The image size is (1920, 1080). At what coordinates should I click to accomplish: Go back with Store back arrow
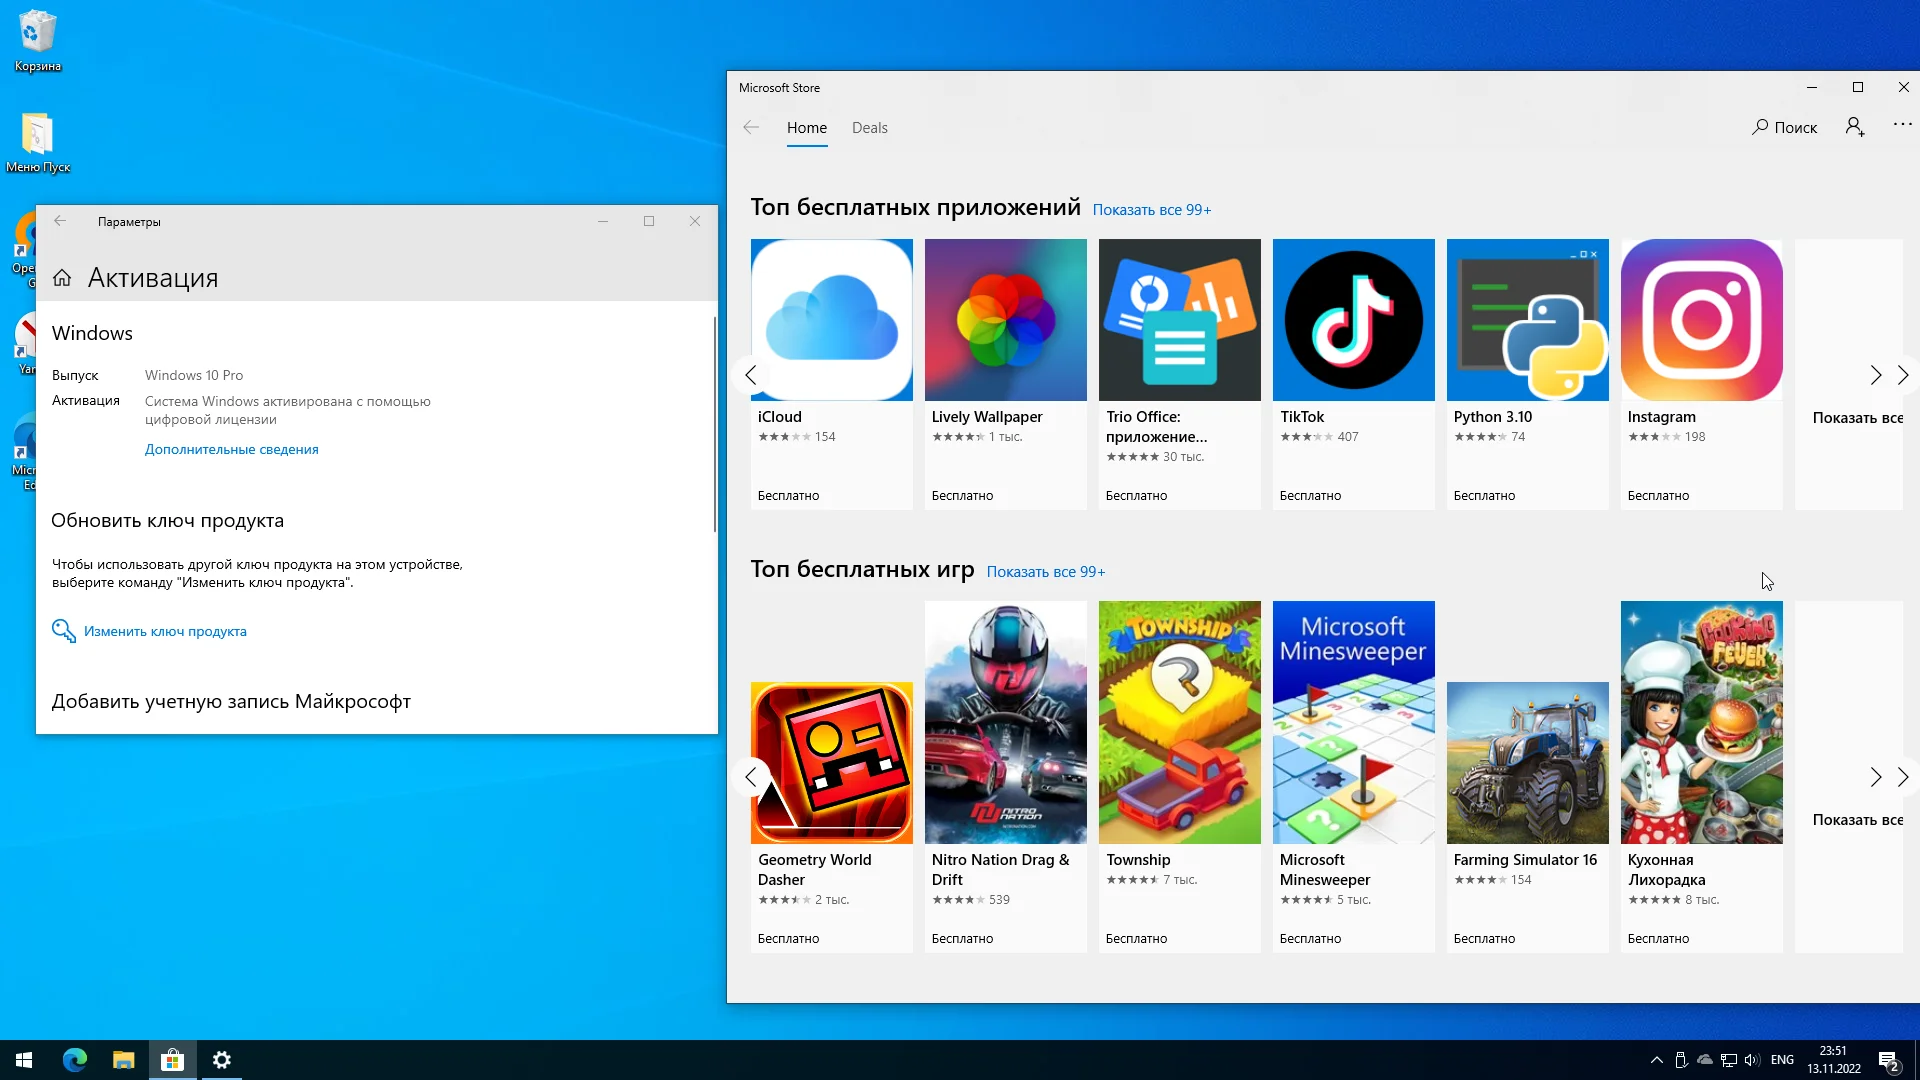pyautogui.click(x=751, y=127)
